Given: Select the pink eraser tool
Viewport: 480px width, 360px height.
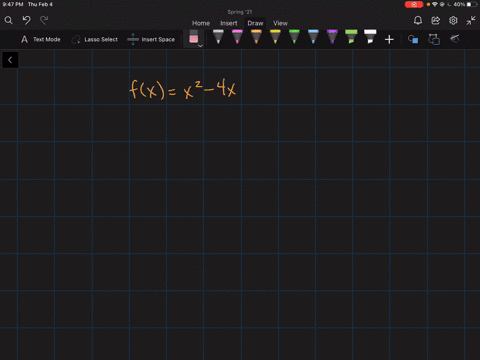Looking at the screenshot, I should point(194,37).
